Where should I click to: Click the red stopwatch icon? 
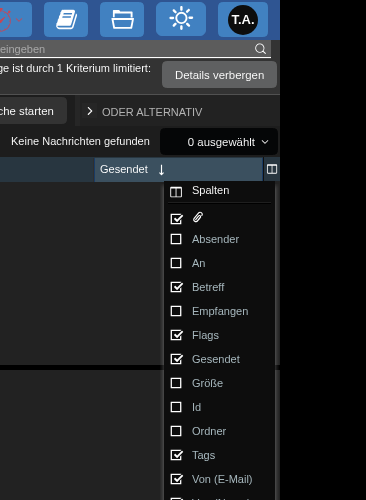(x=5, y=20)
